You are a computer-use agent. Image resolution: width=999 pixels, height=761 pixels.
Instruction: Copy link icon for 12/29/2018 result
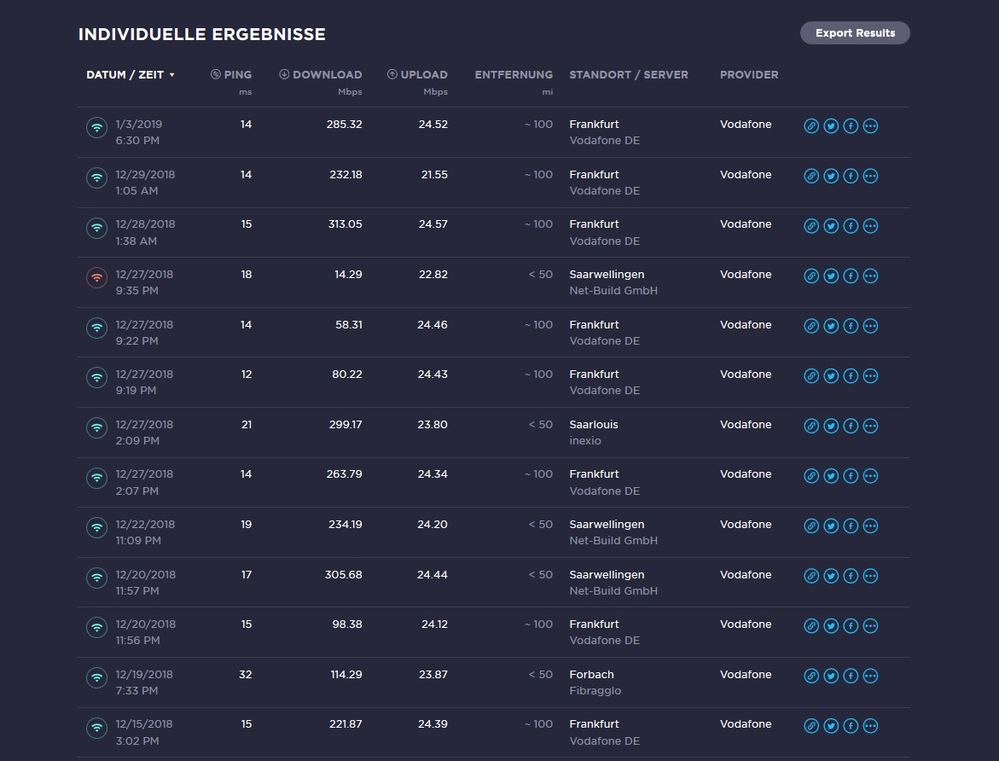pyautogui.click(x=811, y=176)
